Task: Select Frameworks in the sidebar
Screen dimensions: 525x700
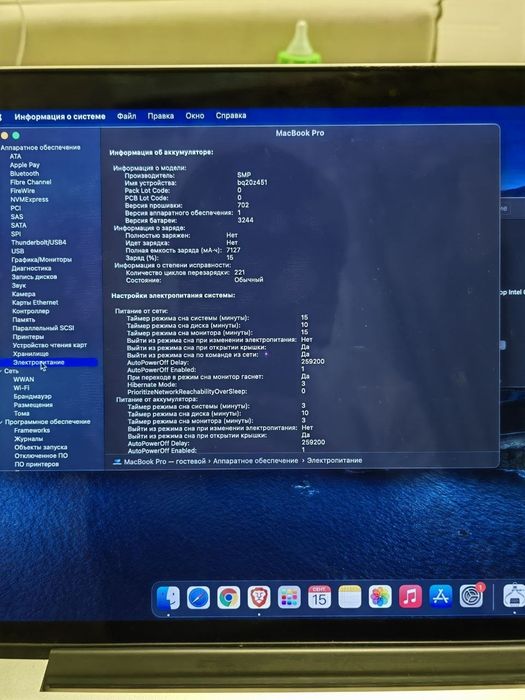Action: click(x=32, y=430)
